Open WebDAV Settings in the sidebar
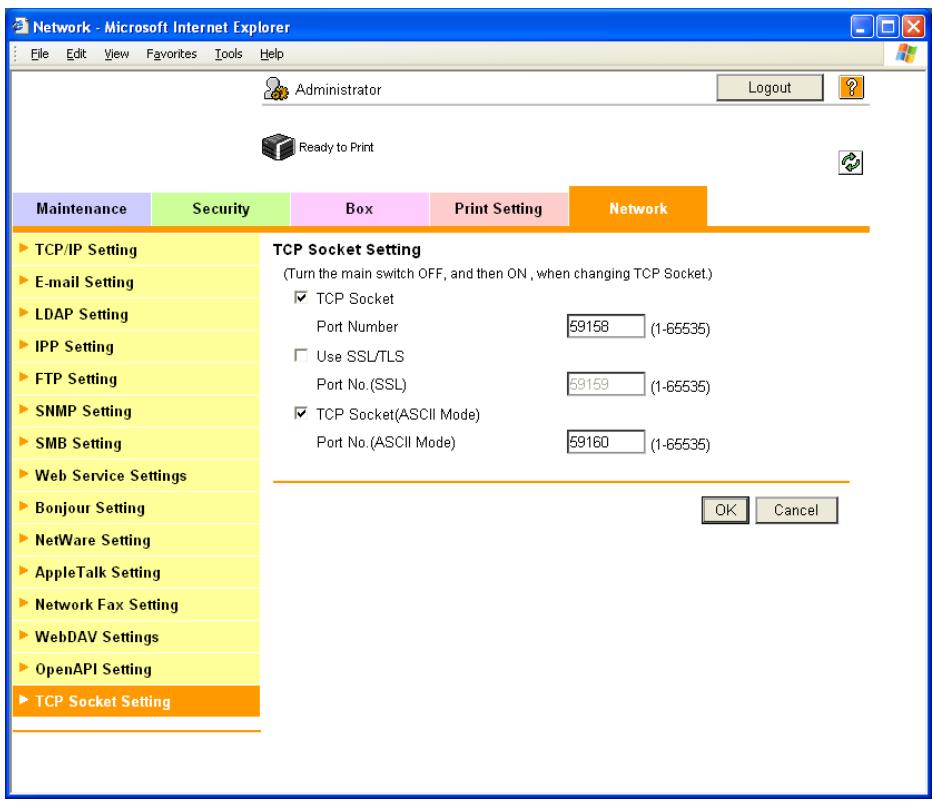 pos(136,637)
